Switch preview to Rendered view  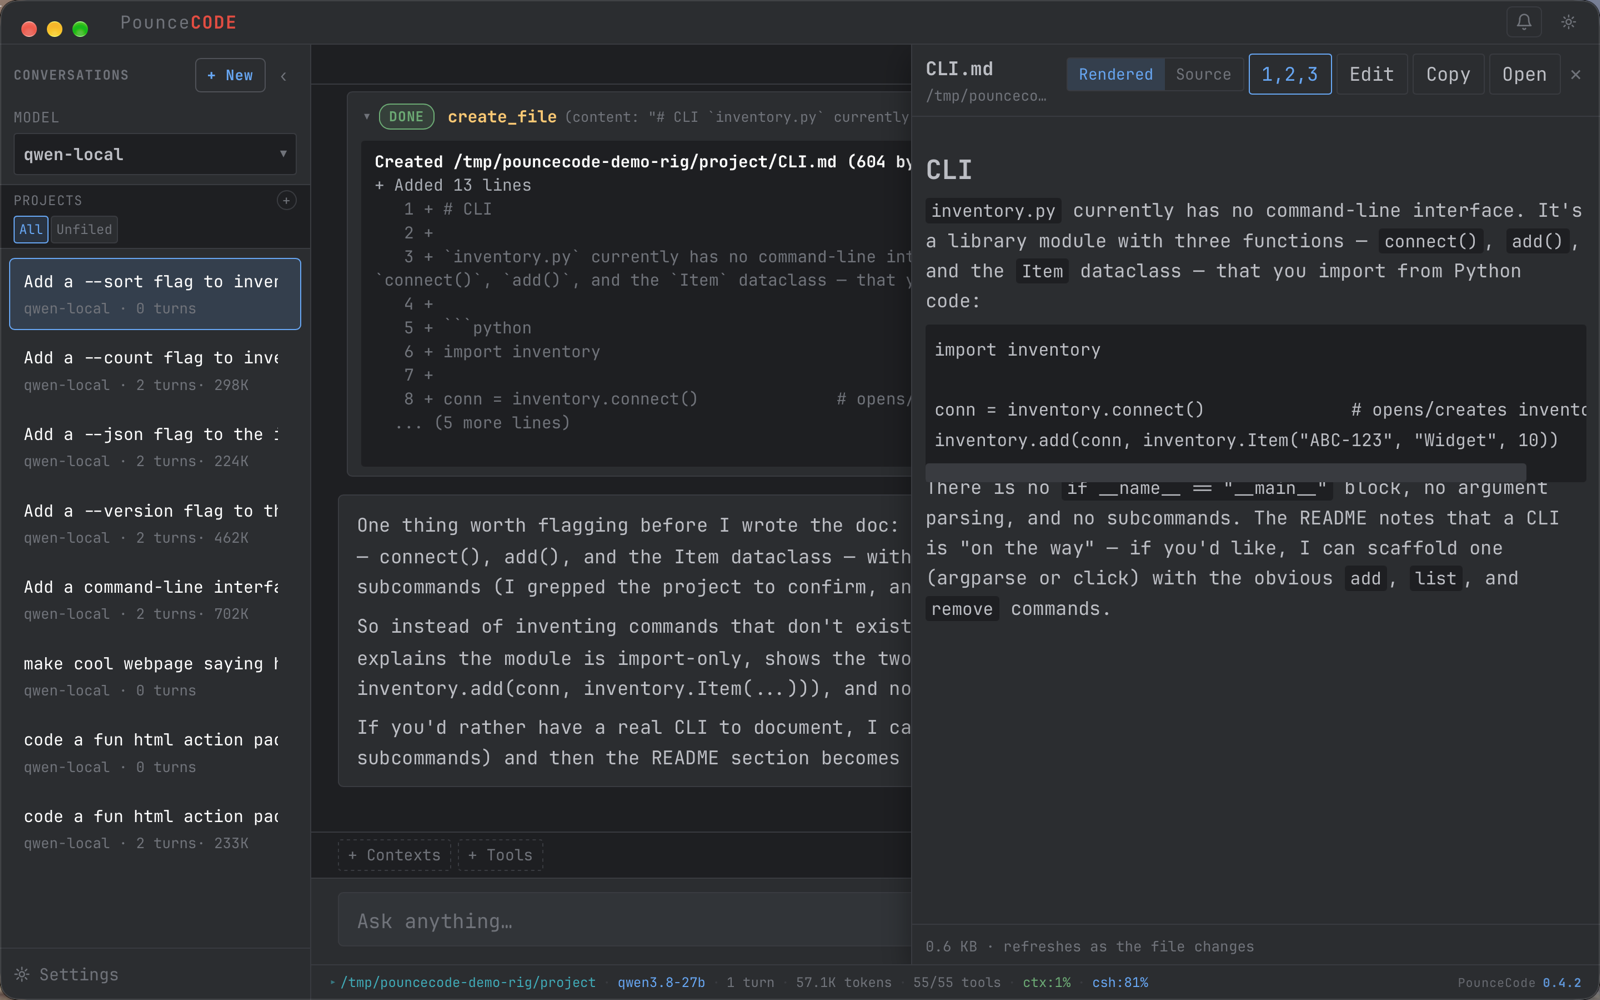tap(1116, 75)
